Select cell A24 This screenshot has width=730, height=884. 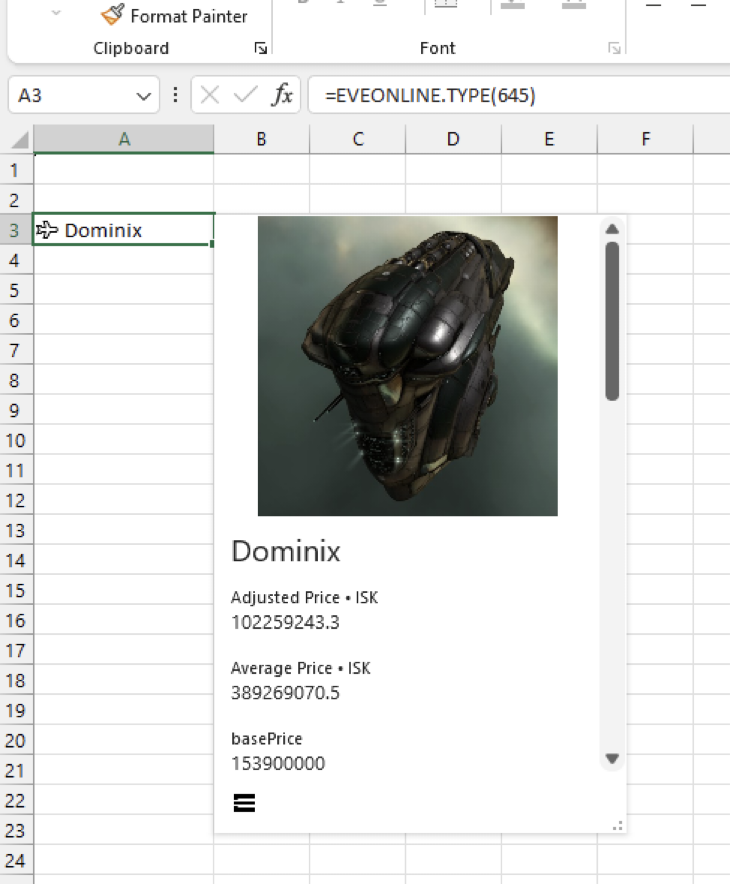click(124, 861)
